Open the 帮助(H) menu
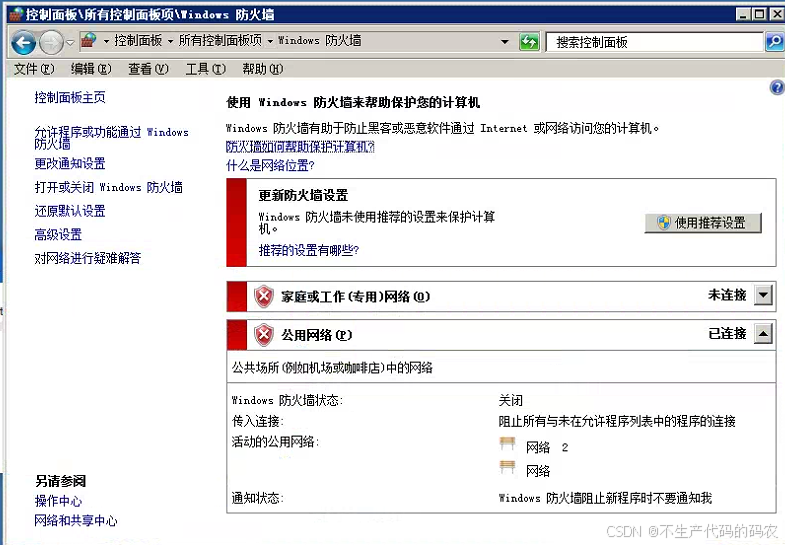Screen dimensions: 785x545 pos(262,69)
